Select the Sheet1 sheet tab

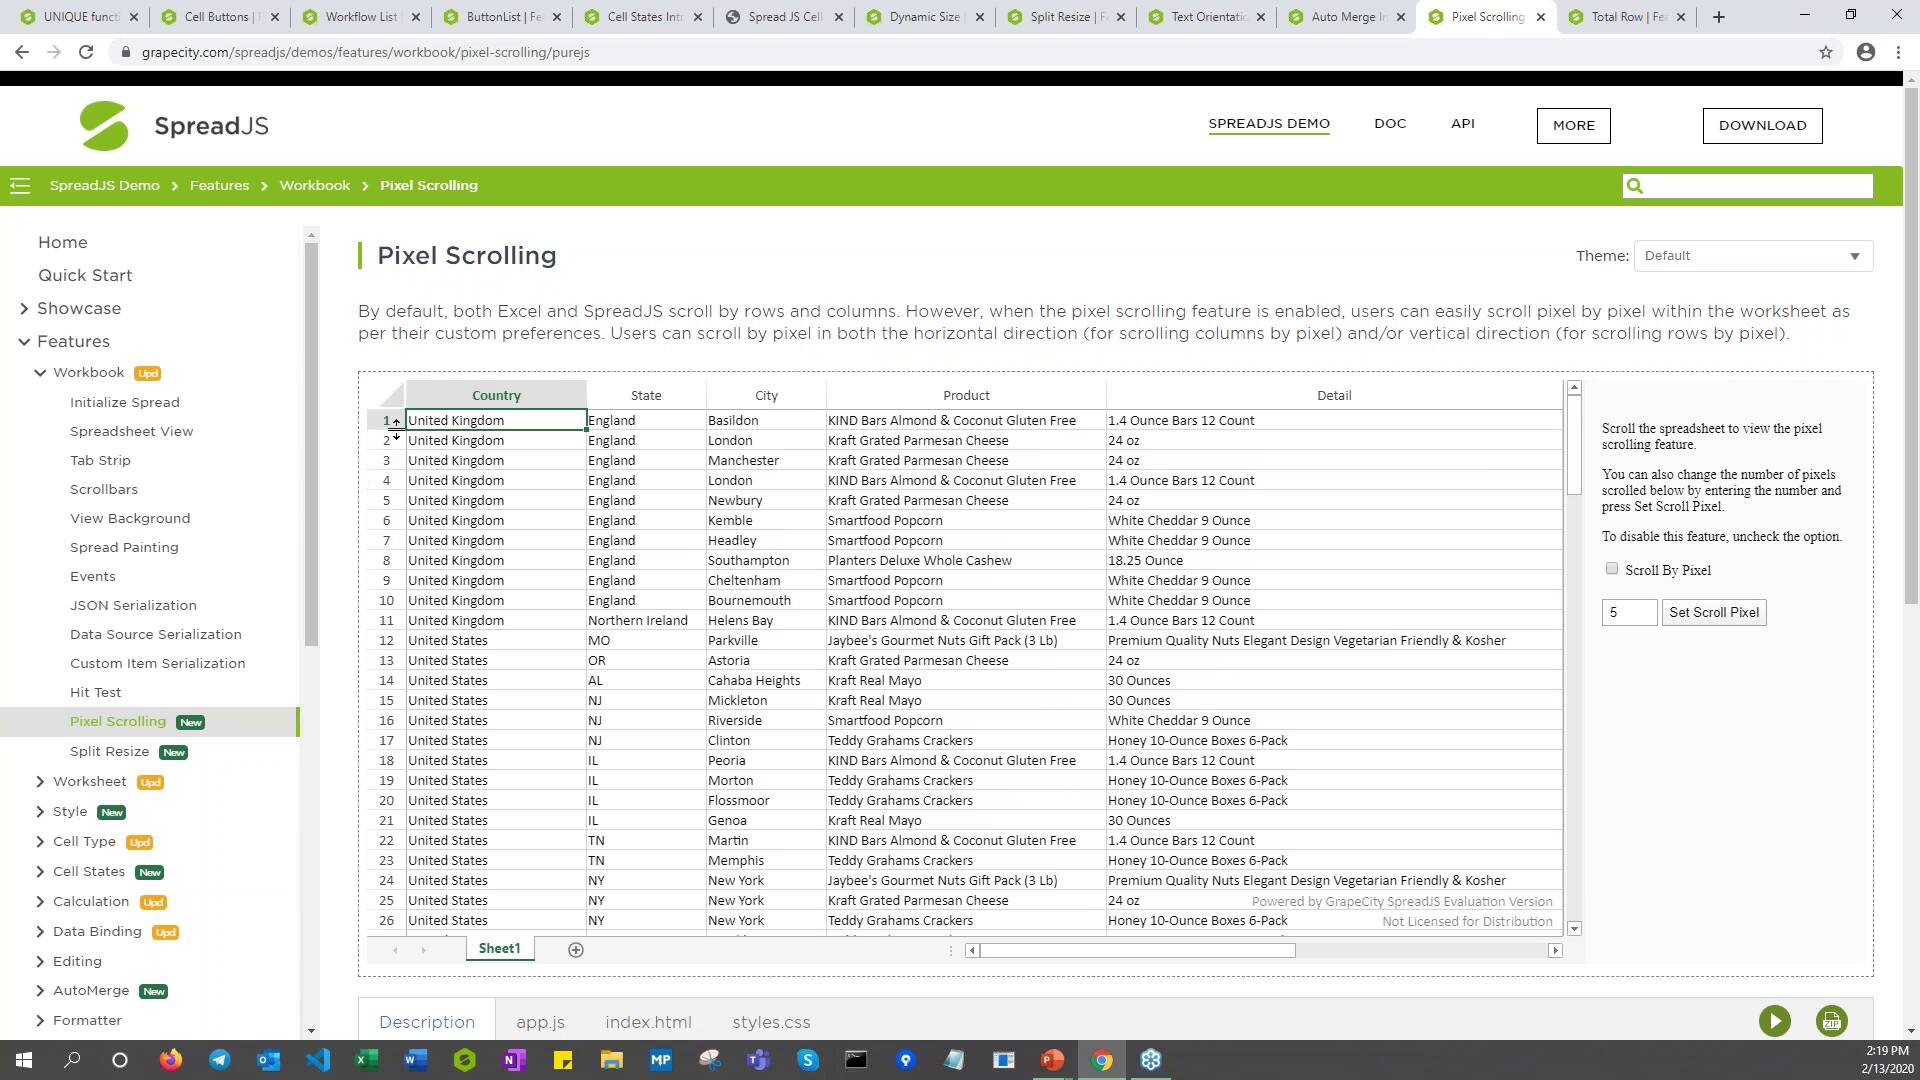500,949
